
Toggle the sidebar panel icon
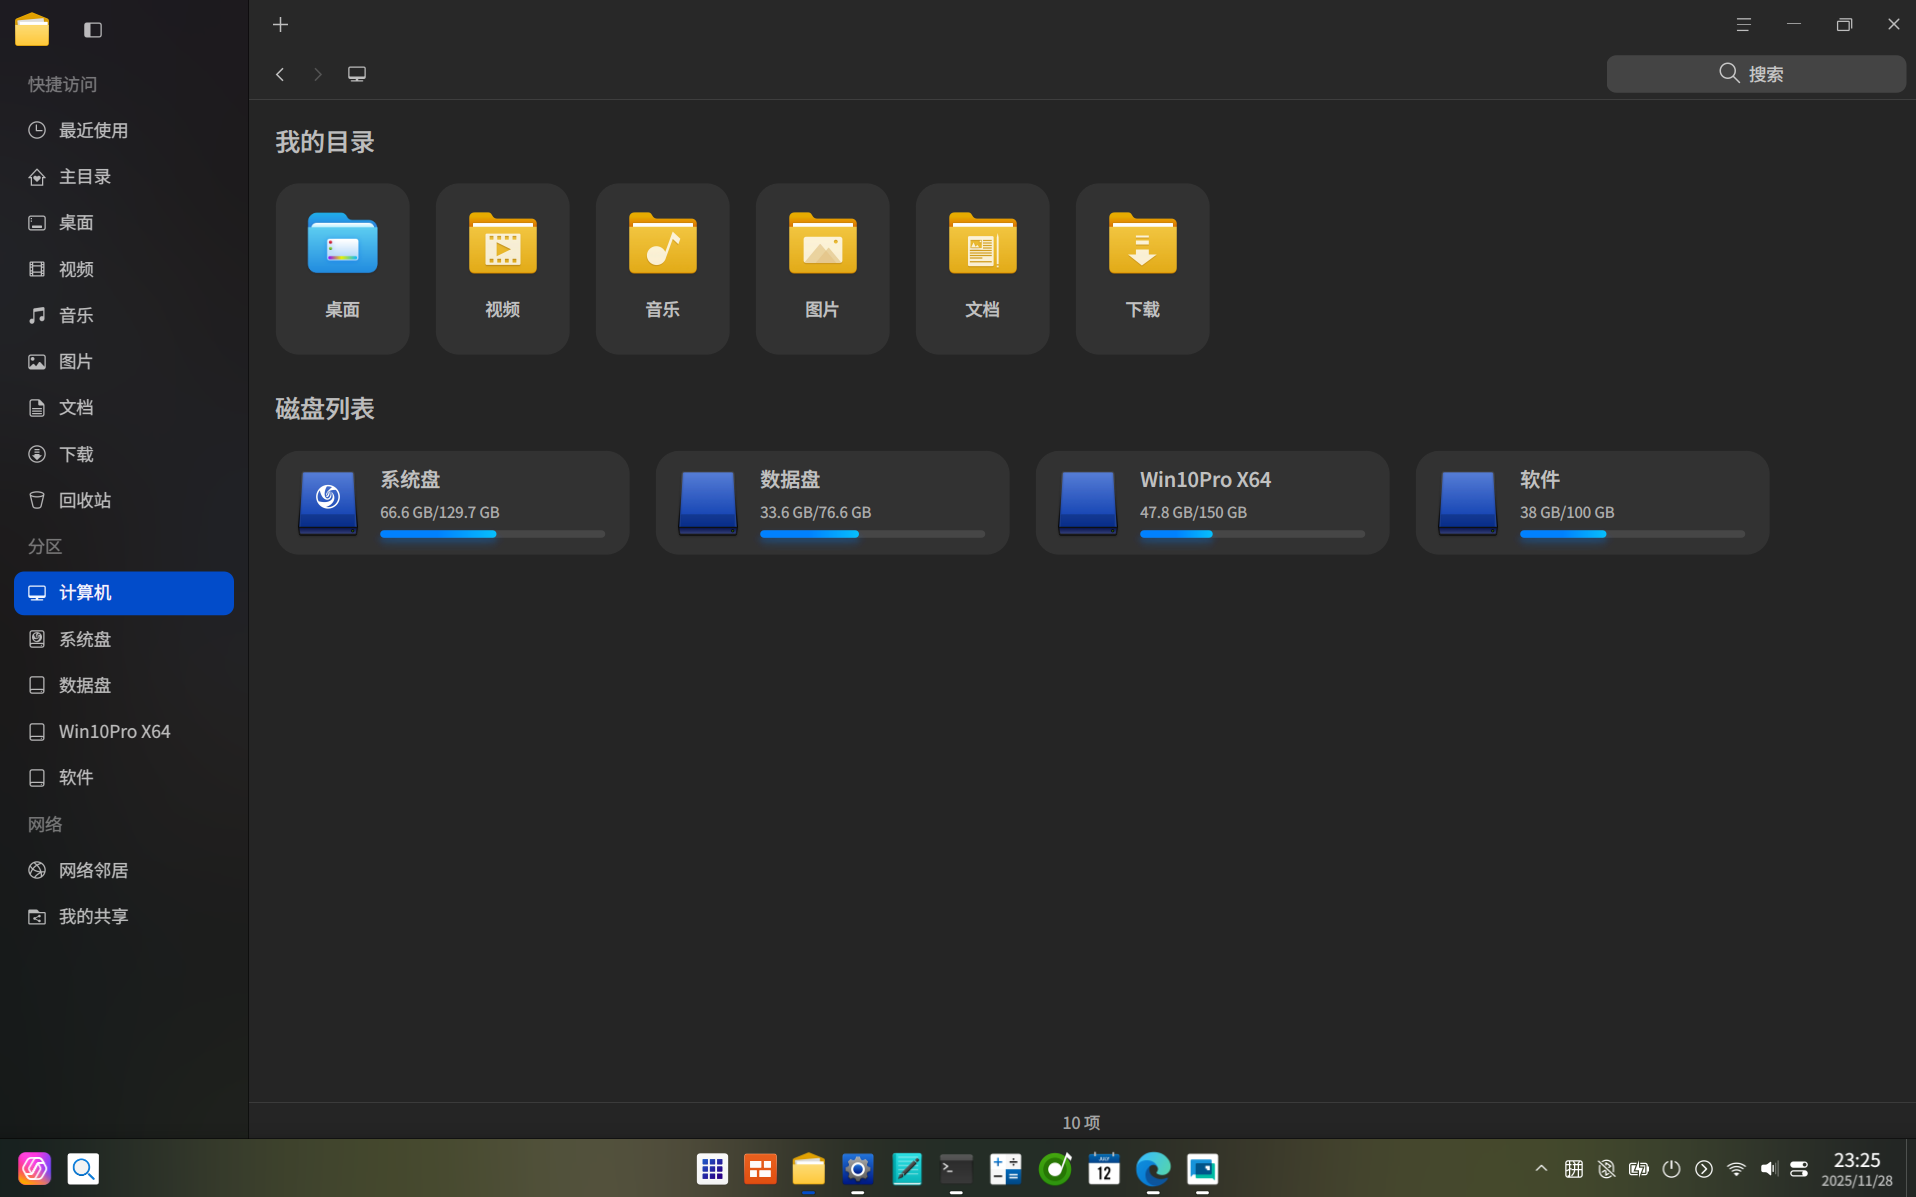tap(93, 30)
